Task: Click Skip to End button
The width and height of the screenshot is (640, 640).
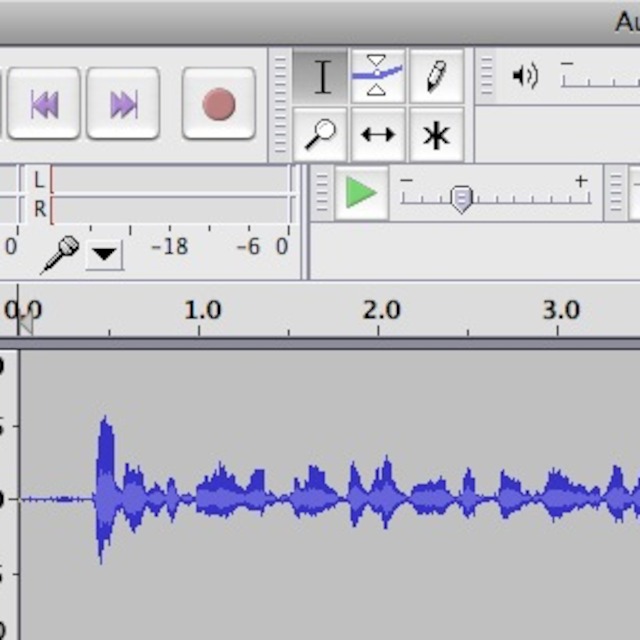Action: click(x=123, y=104)
